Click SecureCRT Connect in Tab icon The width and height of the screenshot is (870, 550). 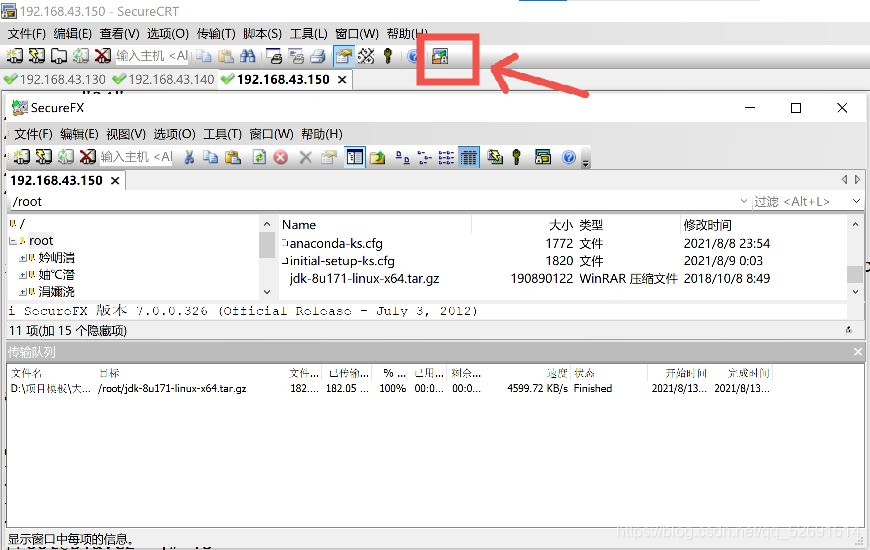(x=59, y=55)
